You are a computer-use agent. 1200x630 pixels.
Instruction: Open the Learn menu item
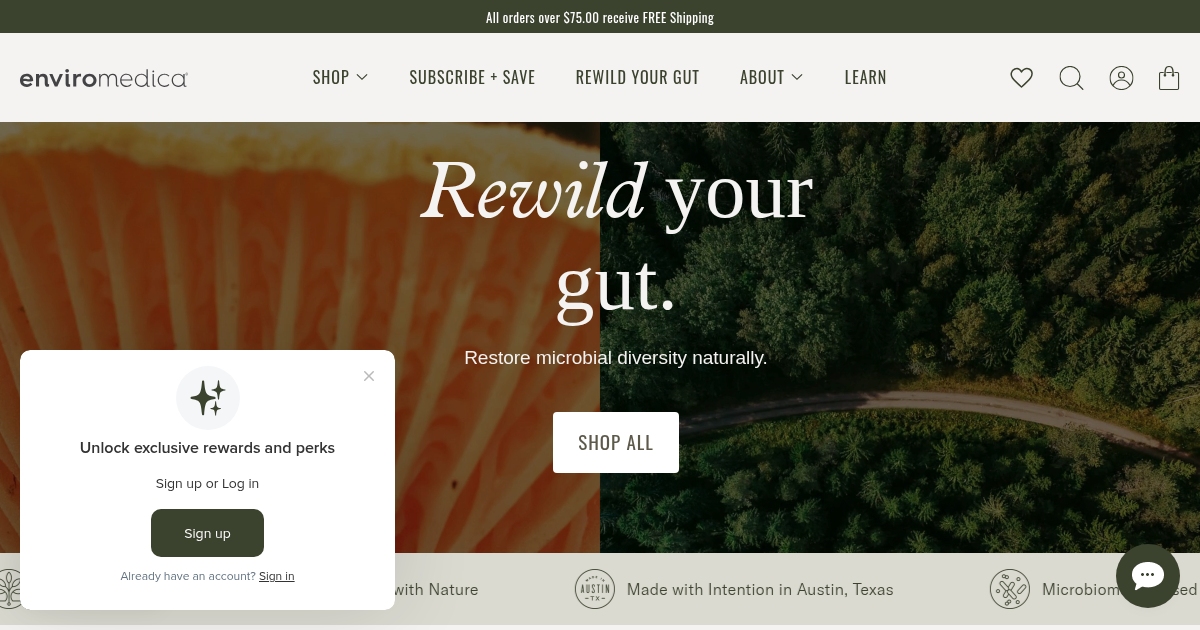865,78
